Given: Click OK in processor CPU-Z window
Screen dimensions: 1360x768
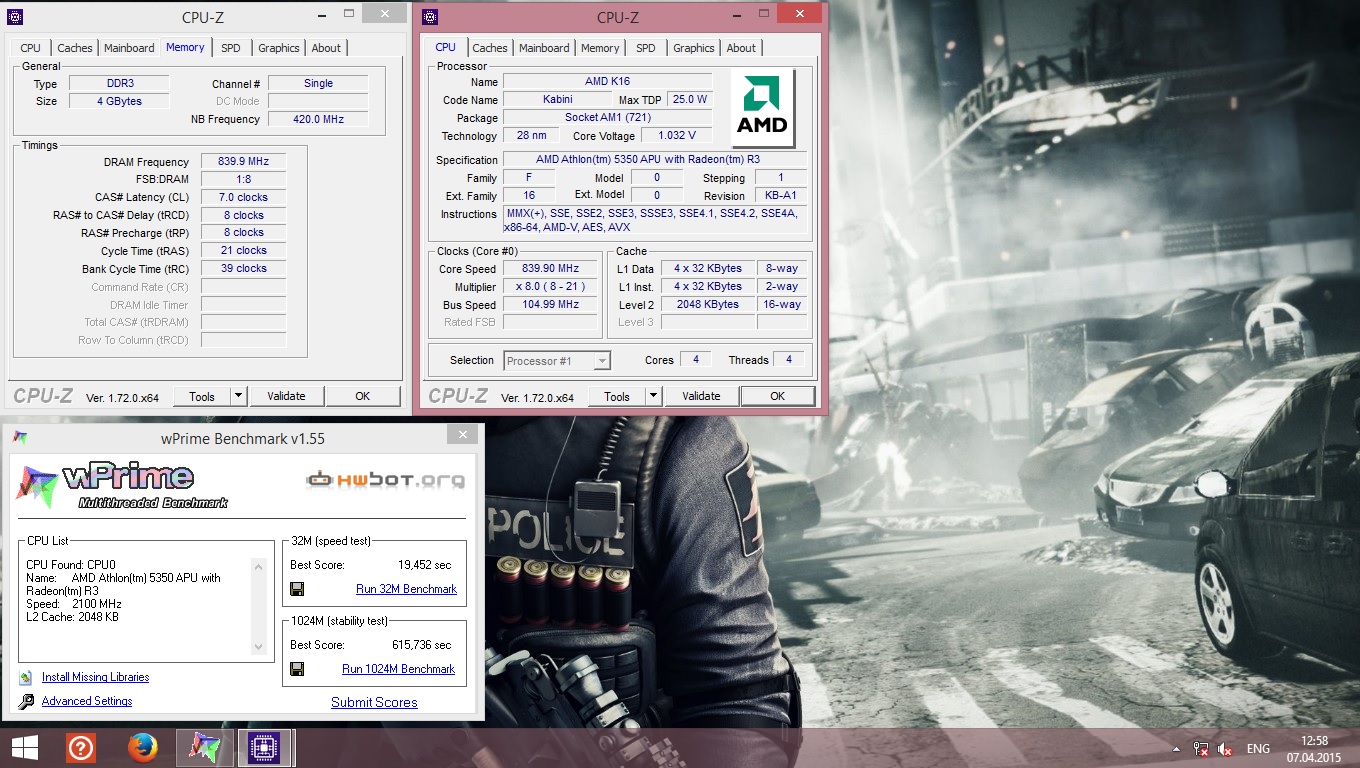Looking at the screenshot, I should pyautogui.click(x=778, y=396).
